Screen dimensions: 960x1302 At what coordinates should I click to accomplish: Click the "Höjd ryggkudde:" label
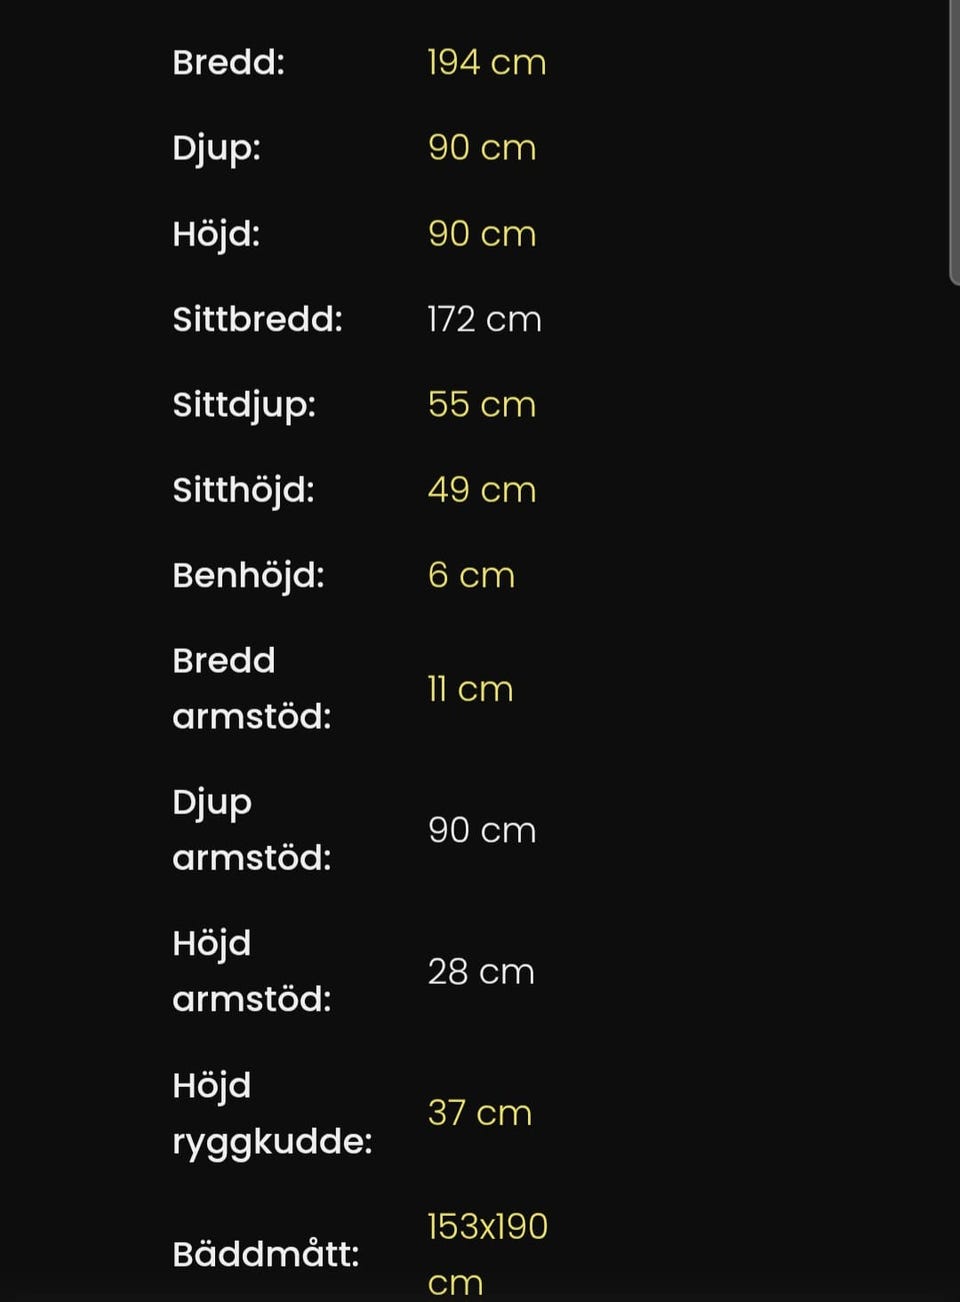[272, 1113]
